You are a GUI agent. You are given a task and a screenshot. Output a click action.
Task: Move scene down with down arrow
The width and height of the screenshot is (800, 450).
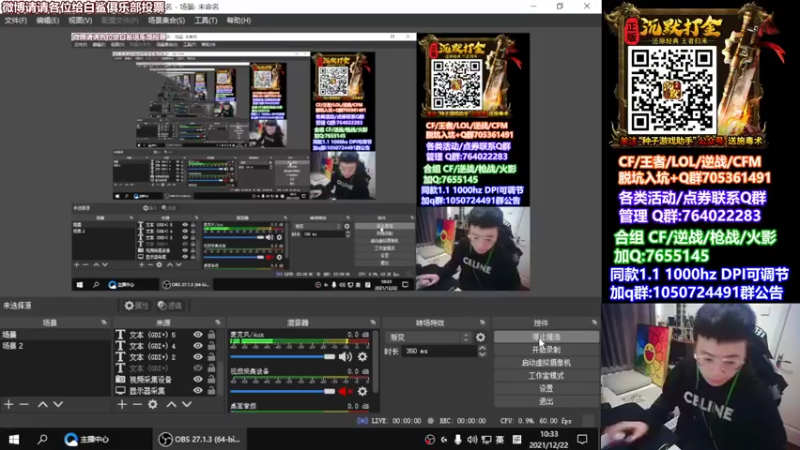(x=58, y=404)
